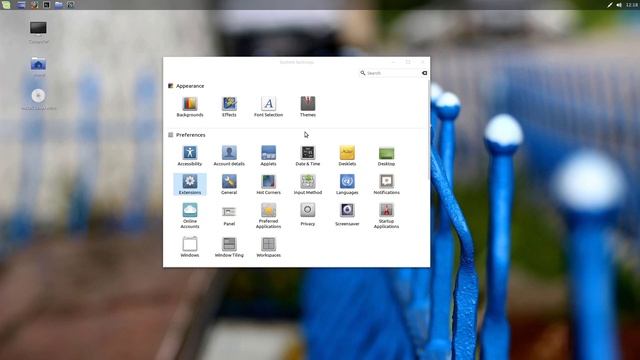Open the Mint menu in the panel
The height and width of the screenshot is (360, 640).
pyautogui.click(x=6, y=4)
